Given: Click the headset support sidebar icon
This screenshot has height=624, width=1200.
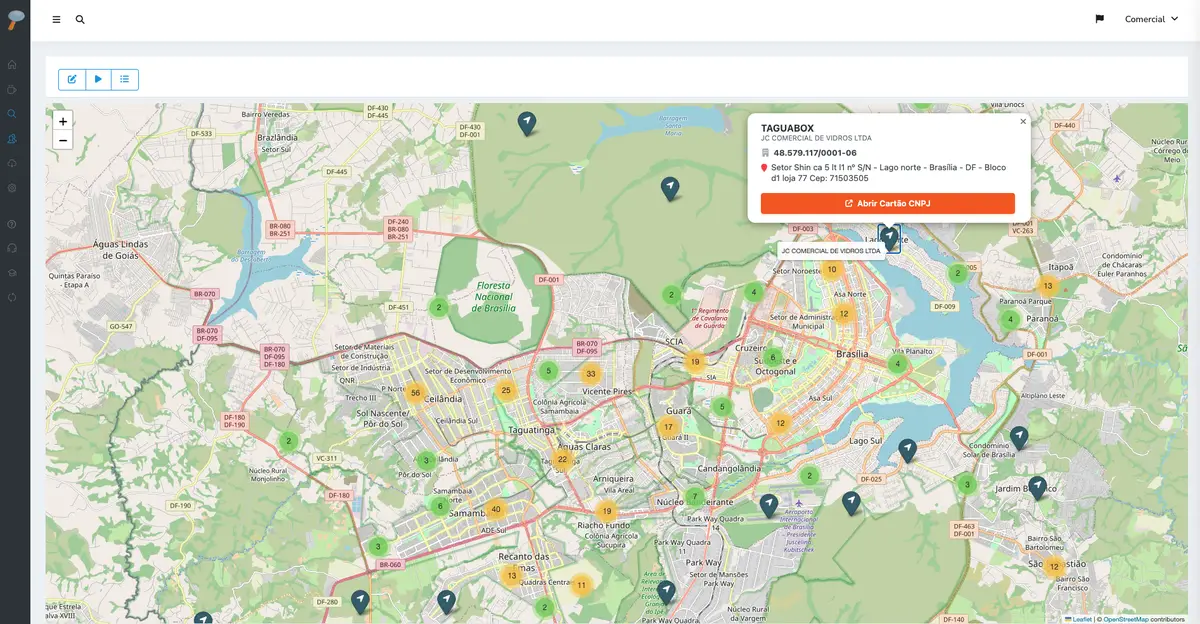Looking at the screenshot, I should (12, 248).
